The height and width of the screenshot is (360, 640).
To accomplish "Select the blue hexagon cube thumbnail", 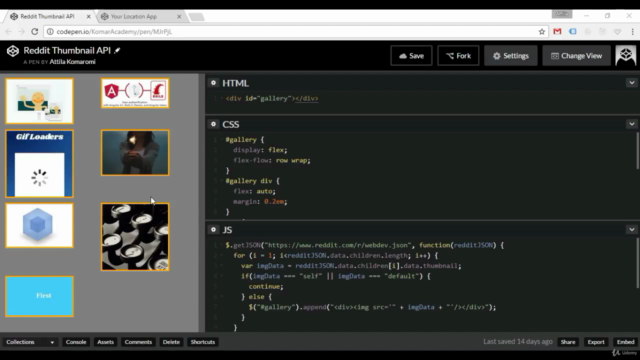I will point(40,226).
